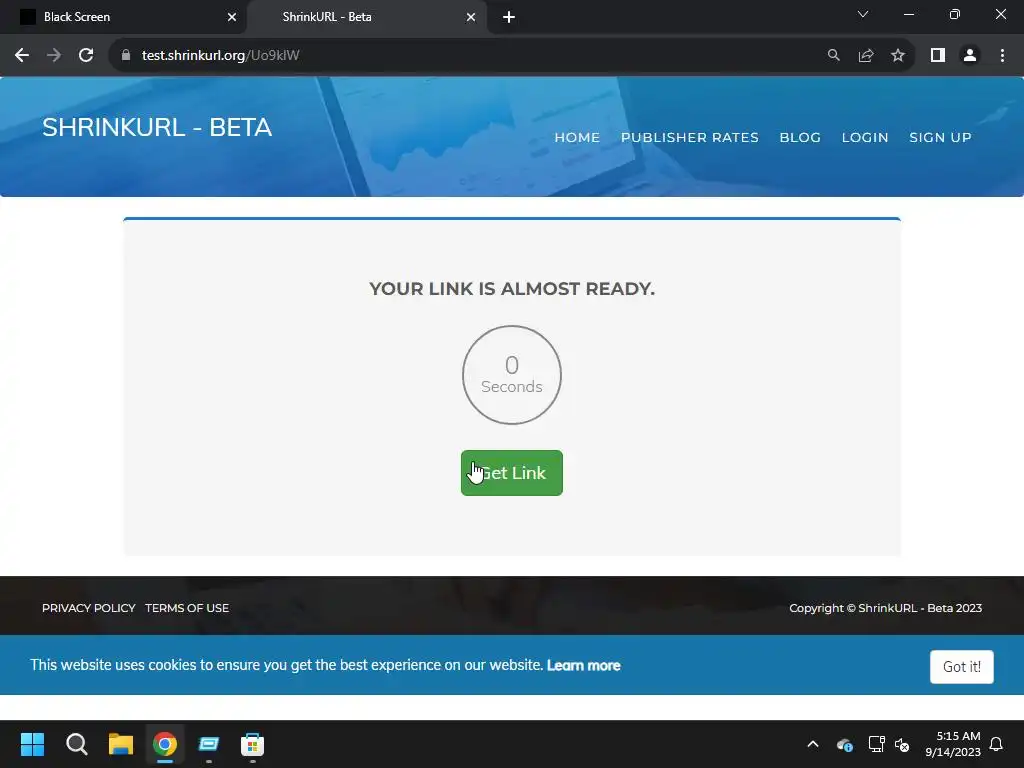The image size is (1024, 768).
Task: Open the TERMS OF USE footer link
Action: tap(187, 608)
